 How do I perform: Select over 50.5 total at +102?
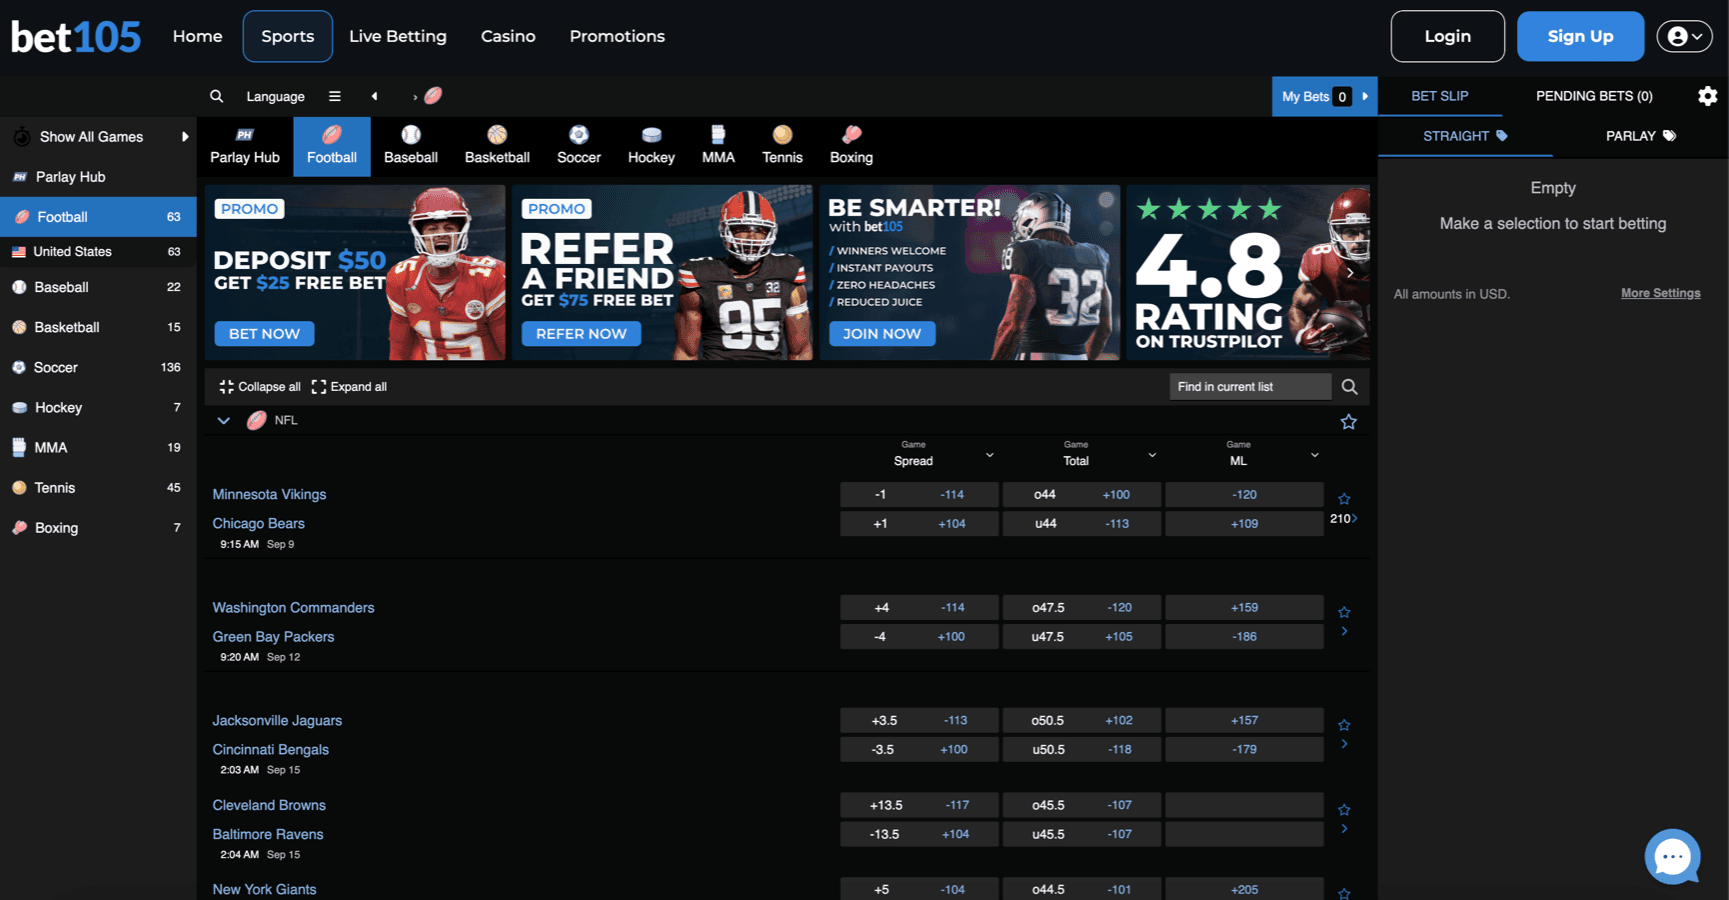[x=1082, y=720]
